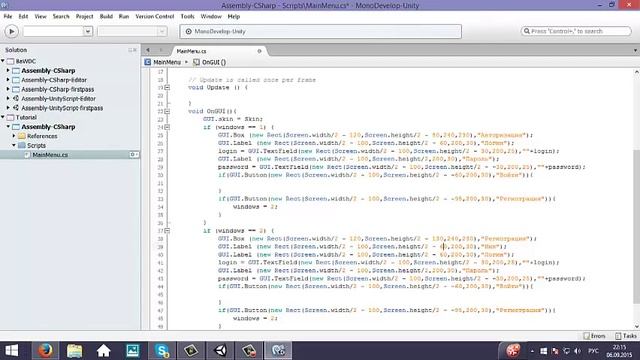The width and height of the screenshot is (640, 360).
Task: Click the MonoDevelop-Unity status field
Action: tap(320, 31)
